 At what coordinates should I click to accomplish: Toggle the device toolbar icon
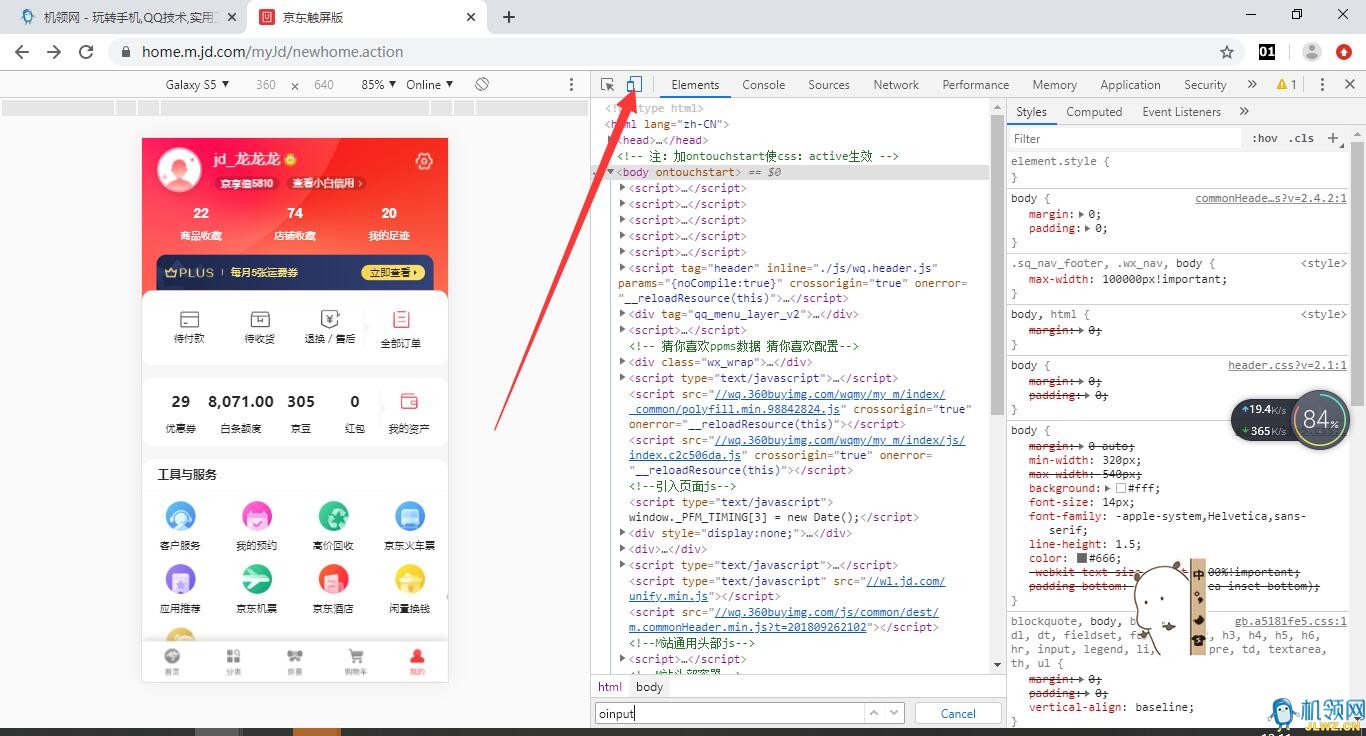pos(634,85)
